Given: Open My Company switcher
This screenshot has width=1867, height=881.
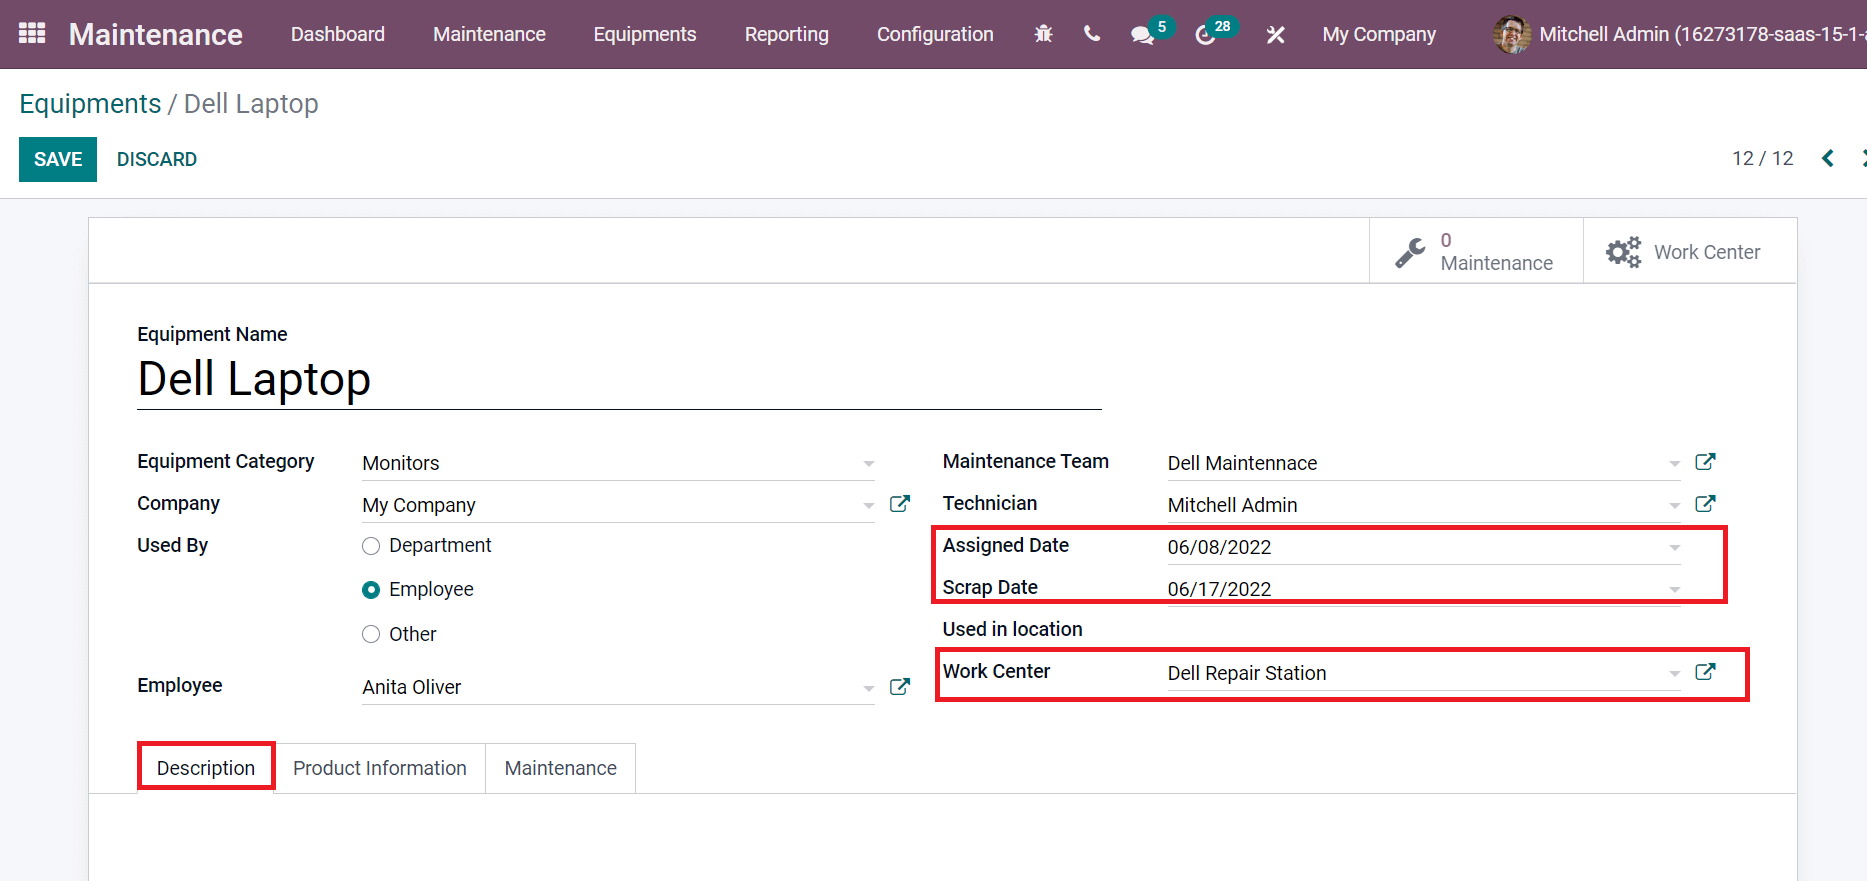Looking at the screenshot, I should 1379,34.
